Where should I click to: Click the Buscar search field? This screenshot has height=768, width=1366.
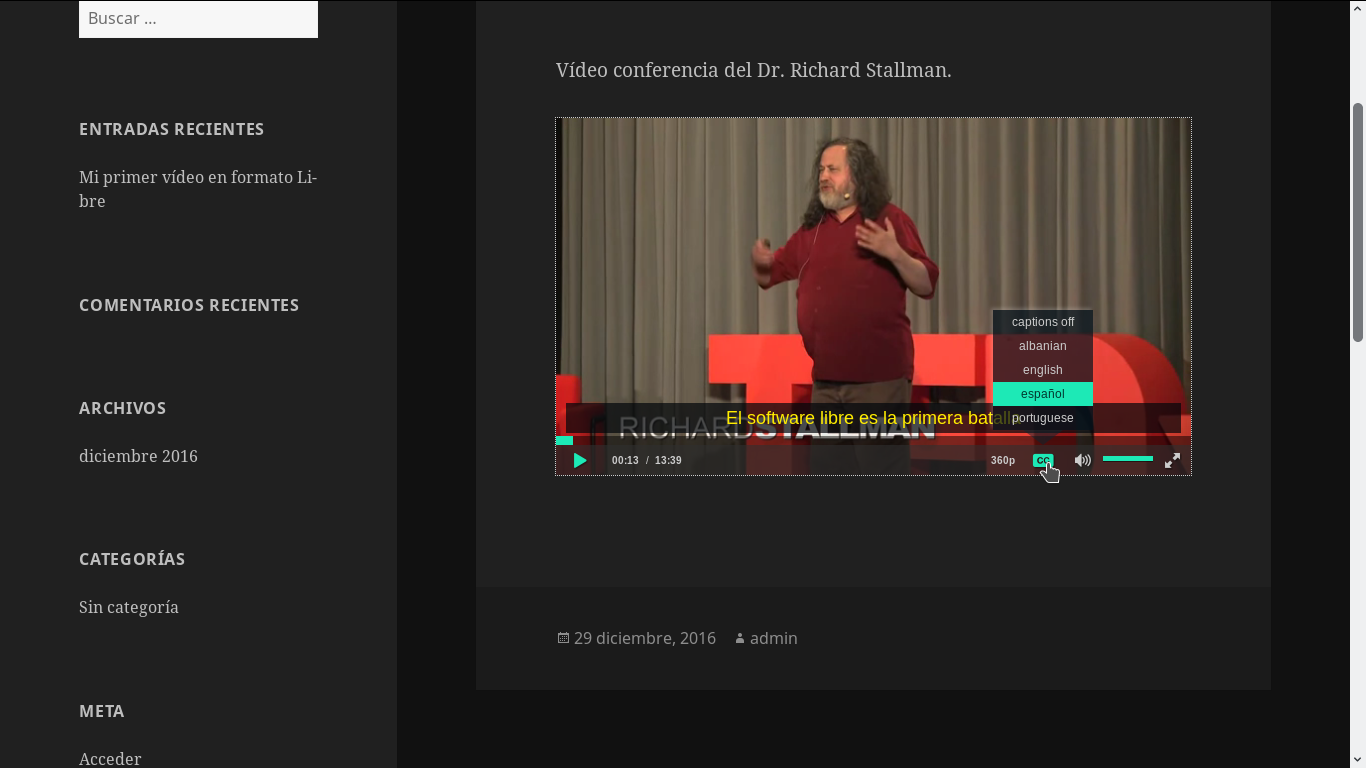click(x=198, y=18)
